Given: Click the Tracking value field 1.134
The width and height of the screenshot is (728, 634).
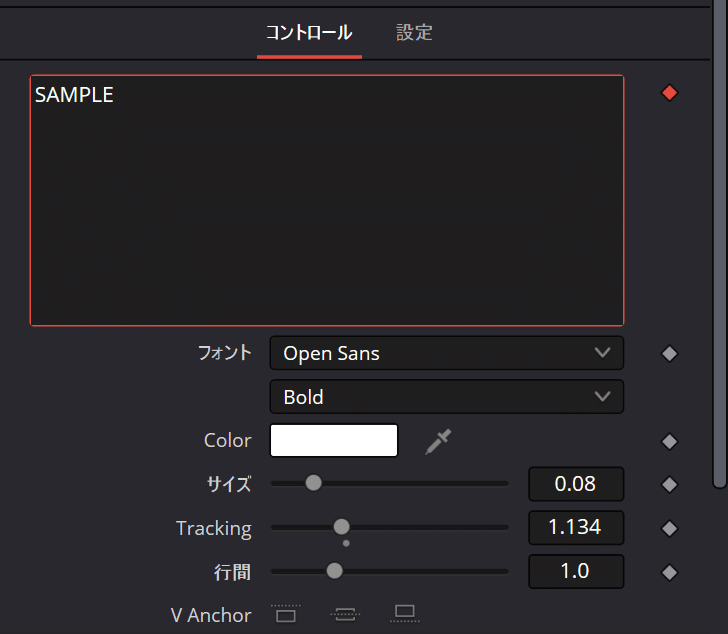Looking at the screenshot, I should (576, 528).
